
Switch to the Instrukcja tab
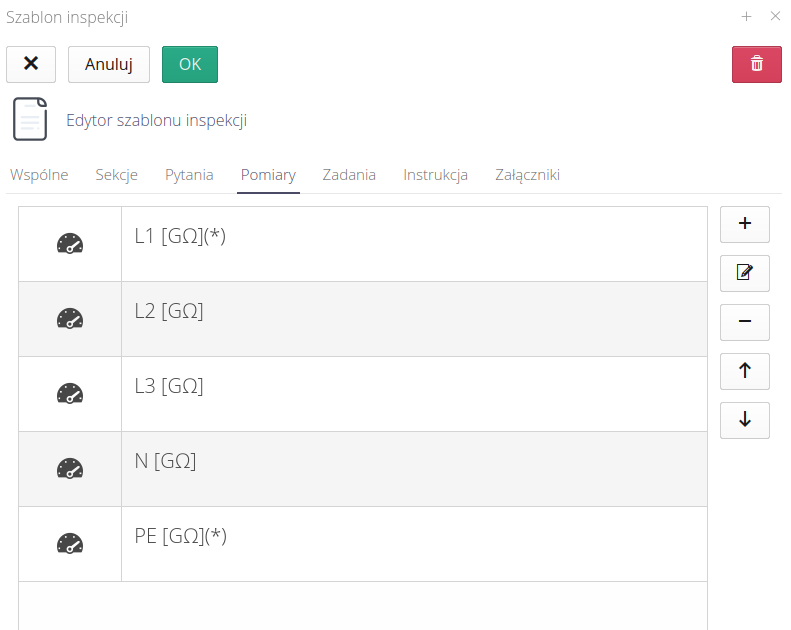(x=435, y=175)
